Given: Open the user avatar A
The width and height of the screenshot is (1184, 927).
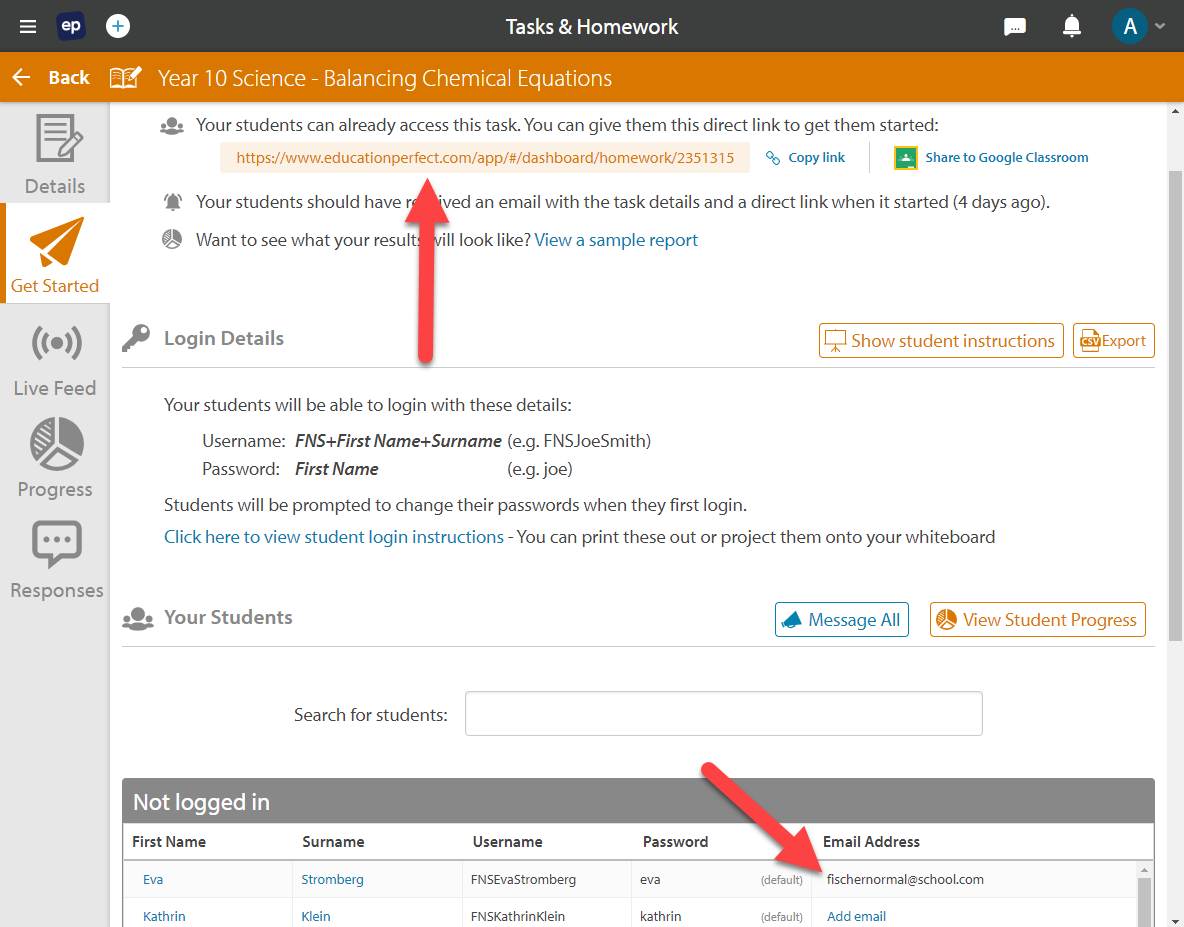Looking at the screenshot, I should pyautogui.click(x=1130, y=26).
